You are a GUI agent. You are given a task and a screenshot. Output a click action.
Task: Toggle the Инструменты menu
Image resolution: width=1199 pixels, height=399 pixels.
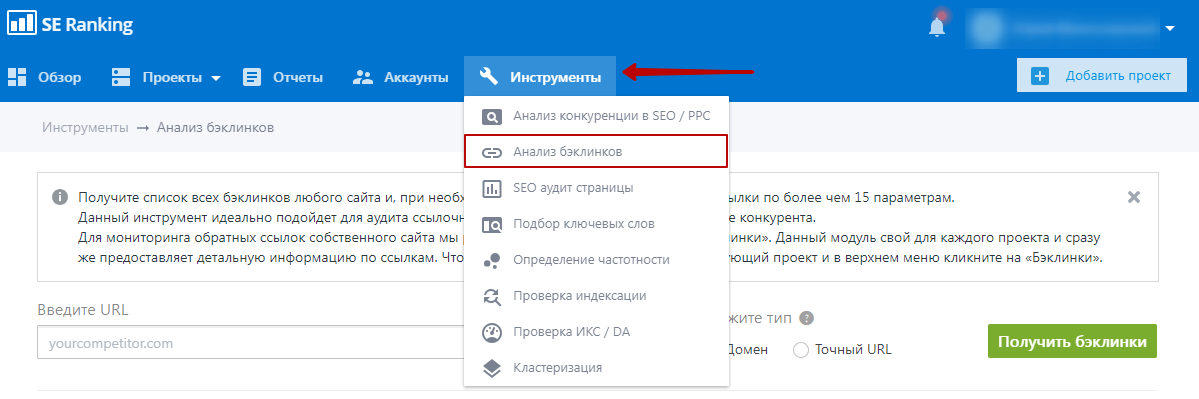point(540,76)
